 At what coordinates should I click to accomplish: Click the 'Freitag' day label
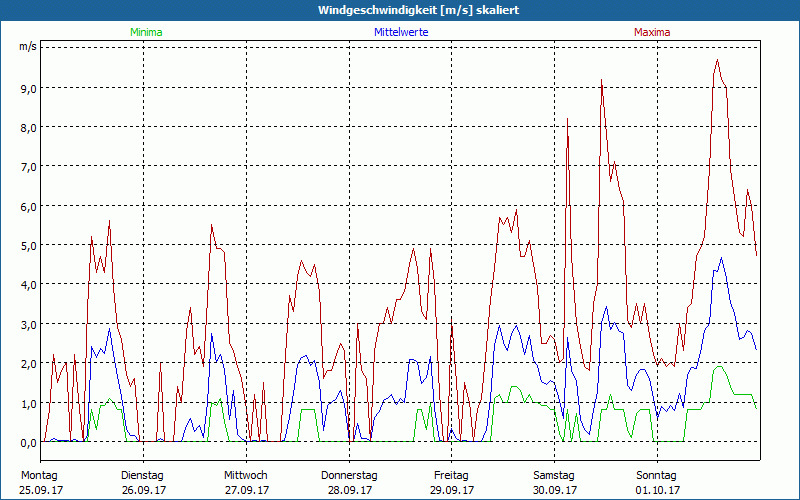click(451, 476)
